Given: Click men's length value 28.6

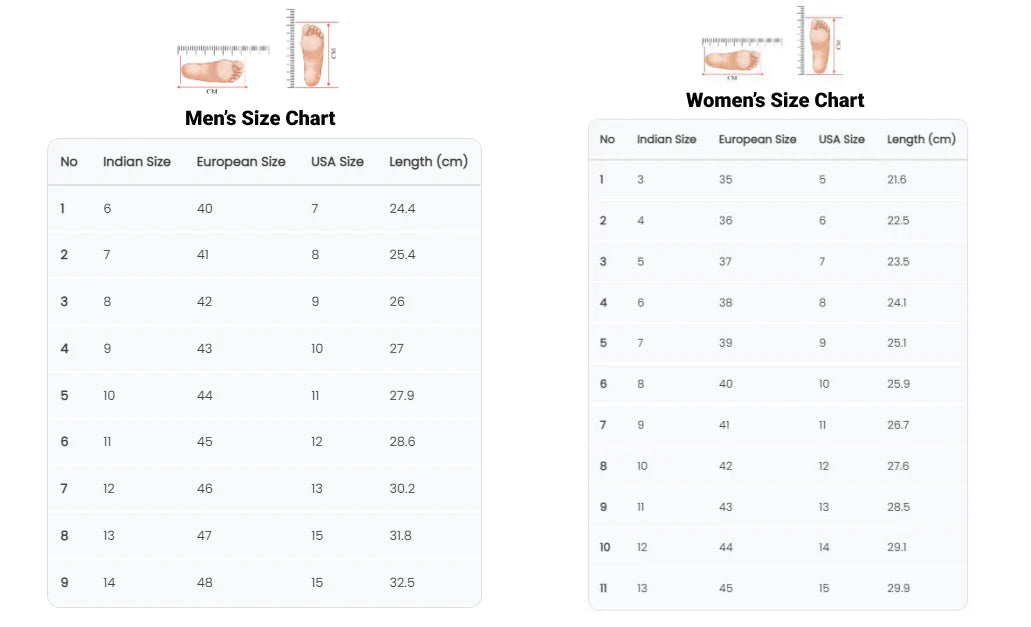Looking at the screenshot, I should tap(402, 442).
